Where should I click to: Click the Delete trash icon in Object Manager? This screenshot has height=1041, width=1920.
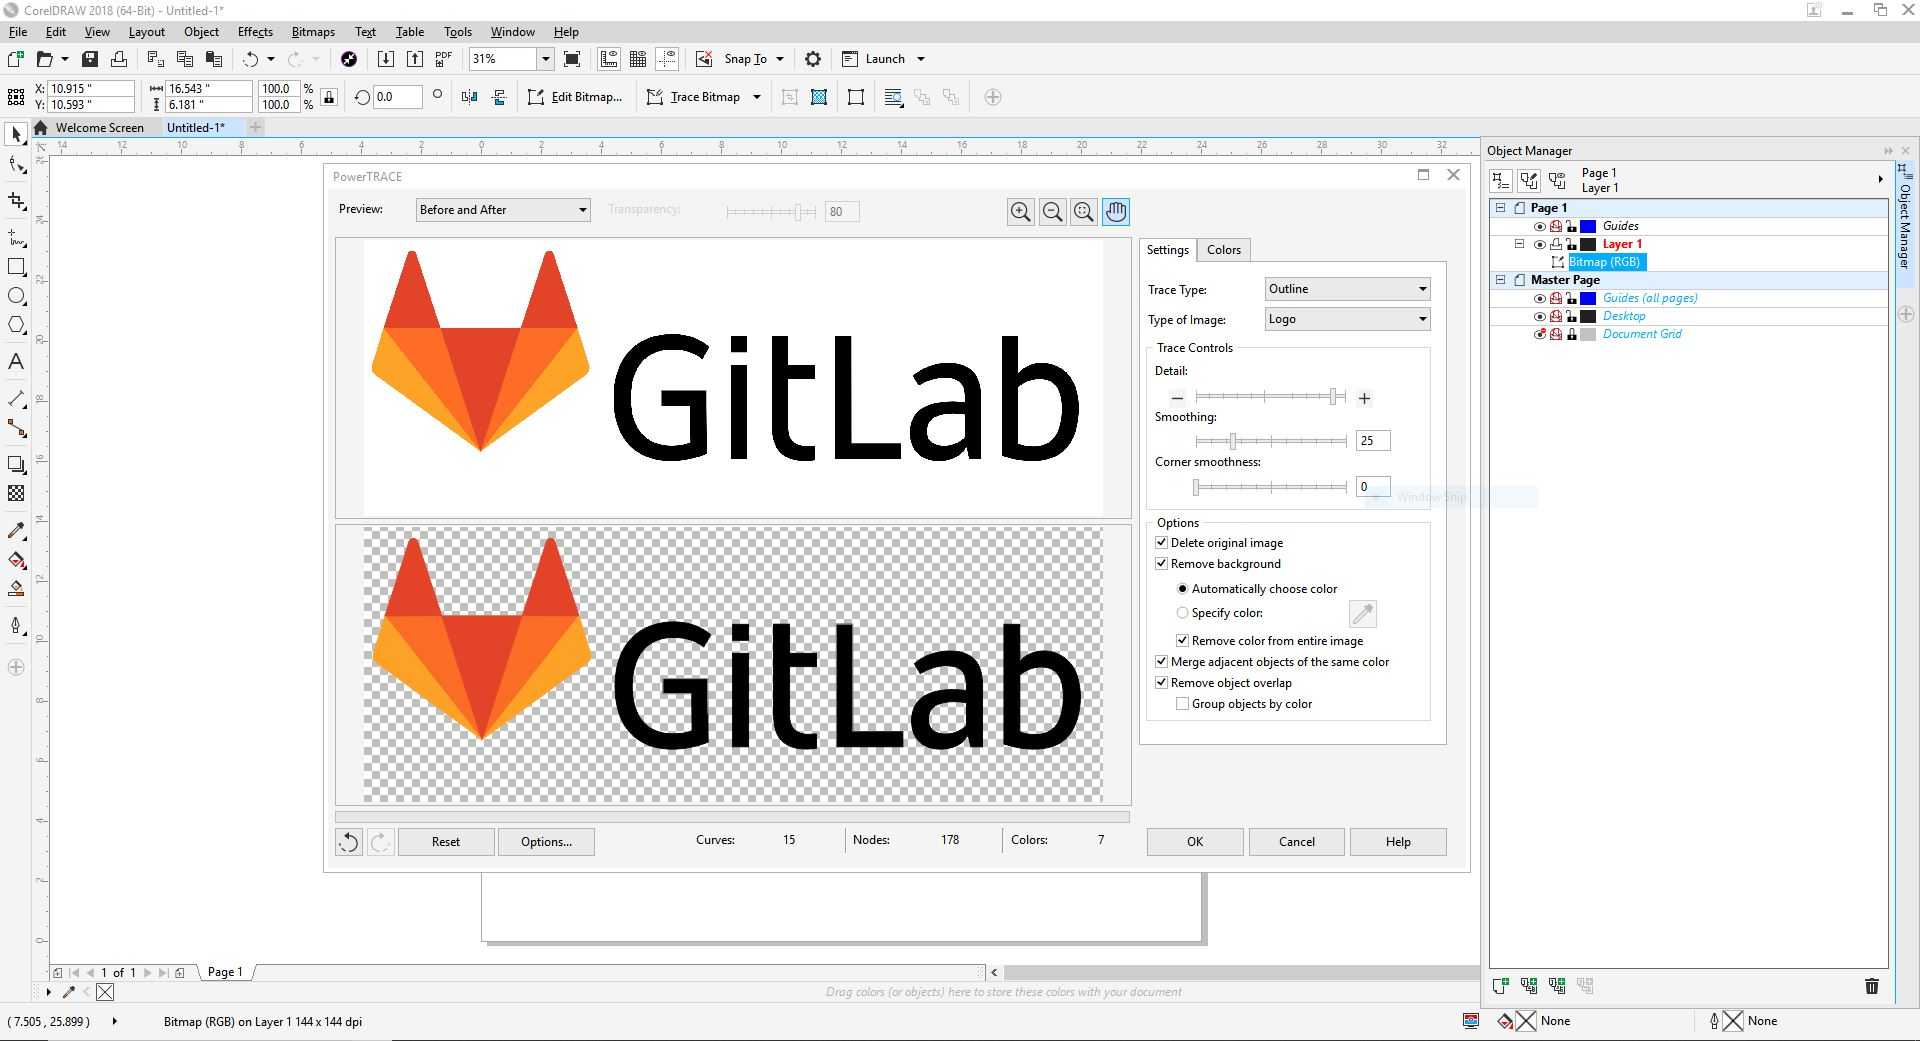1872,986
